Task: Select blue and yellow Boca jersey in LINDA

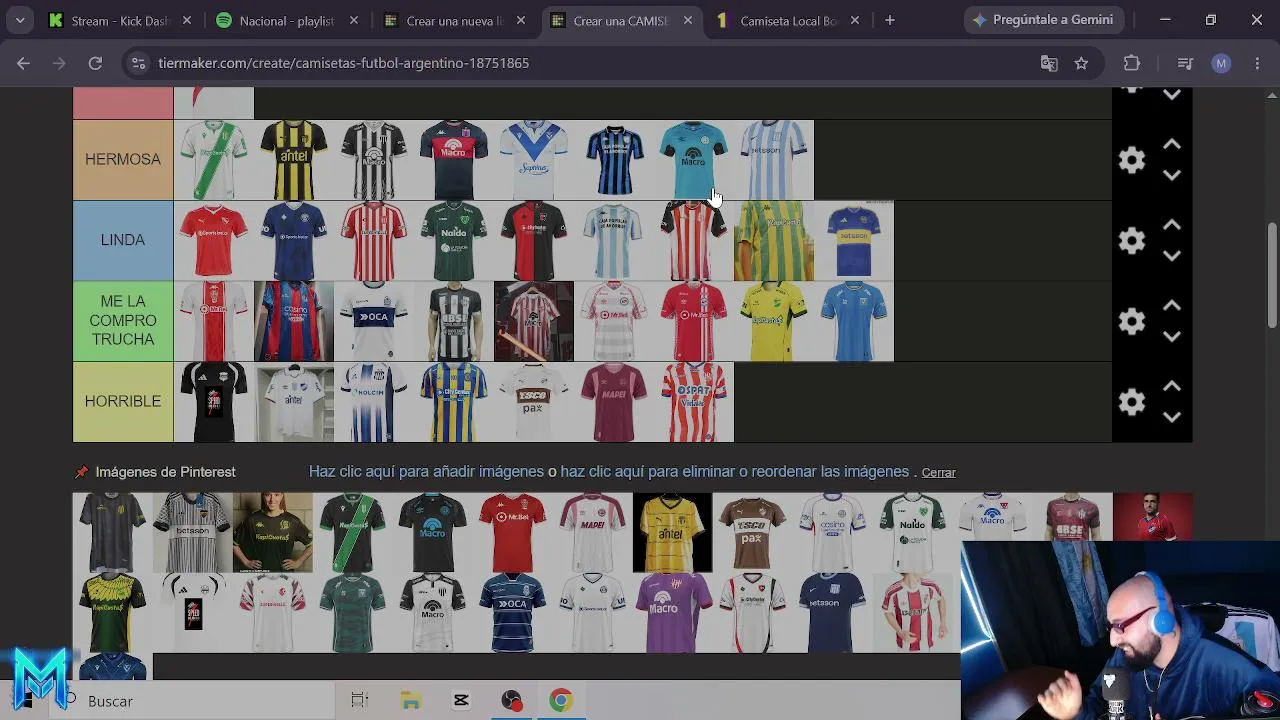Action: [x=854, y=241]
